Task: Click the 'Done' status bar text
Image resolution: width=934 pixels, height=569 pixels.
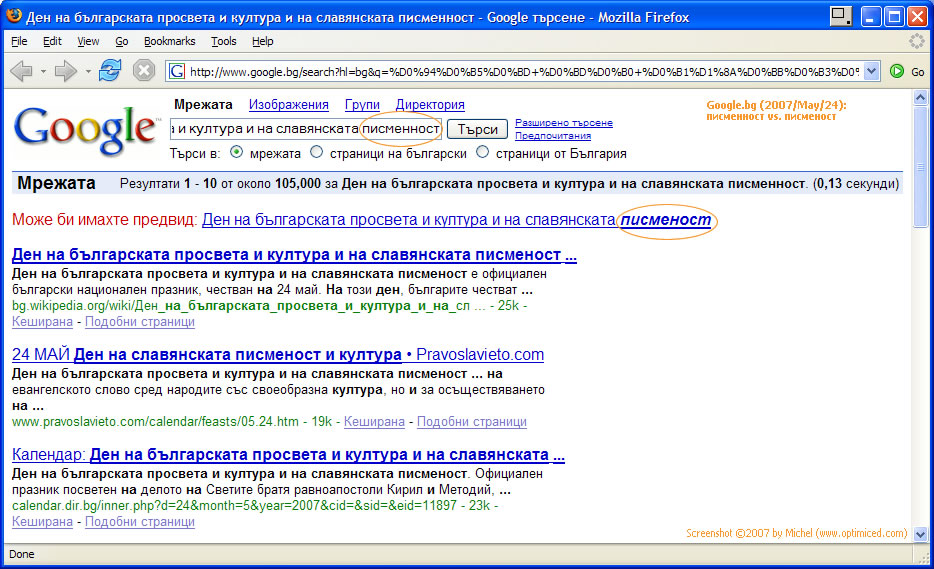Action: [21, 554]
